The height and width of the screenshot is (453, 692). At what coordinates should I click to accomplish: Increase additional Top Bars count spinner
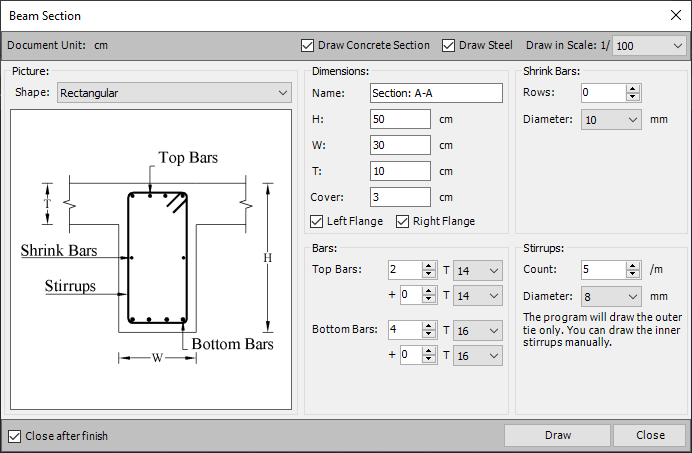429,291
